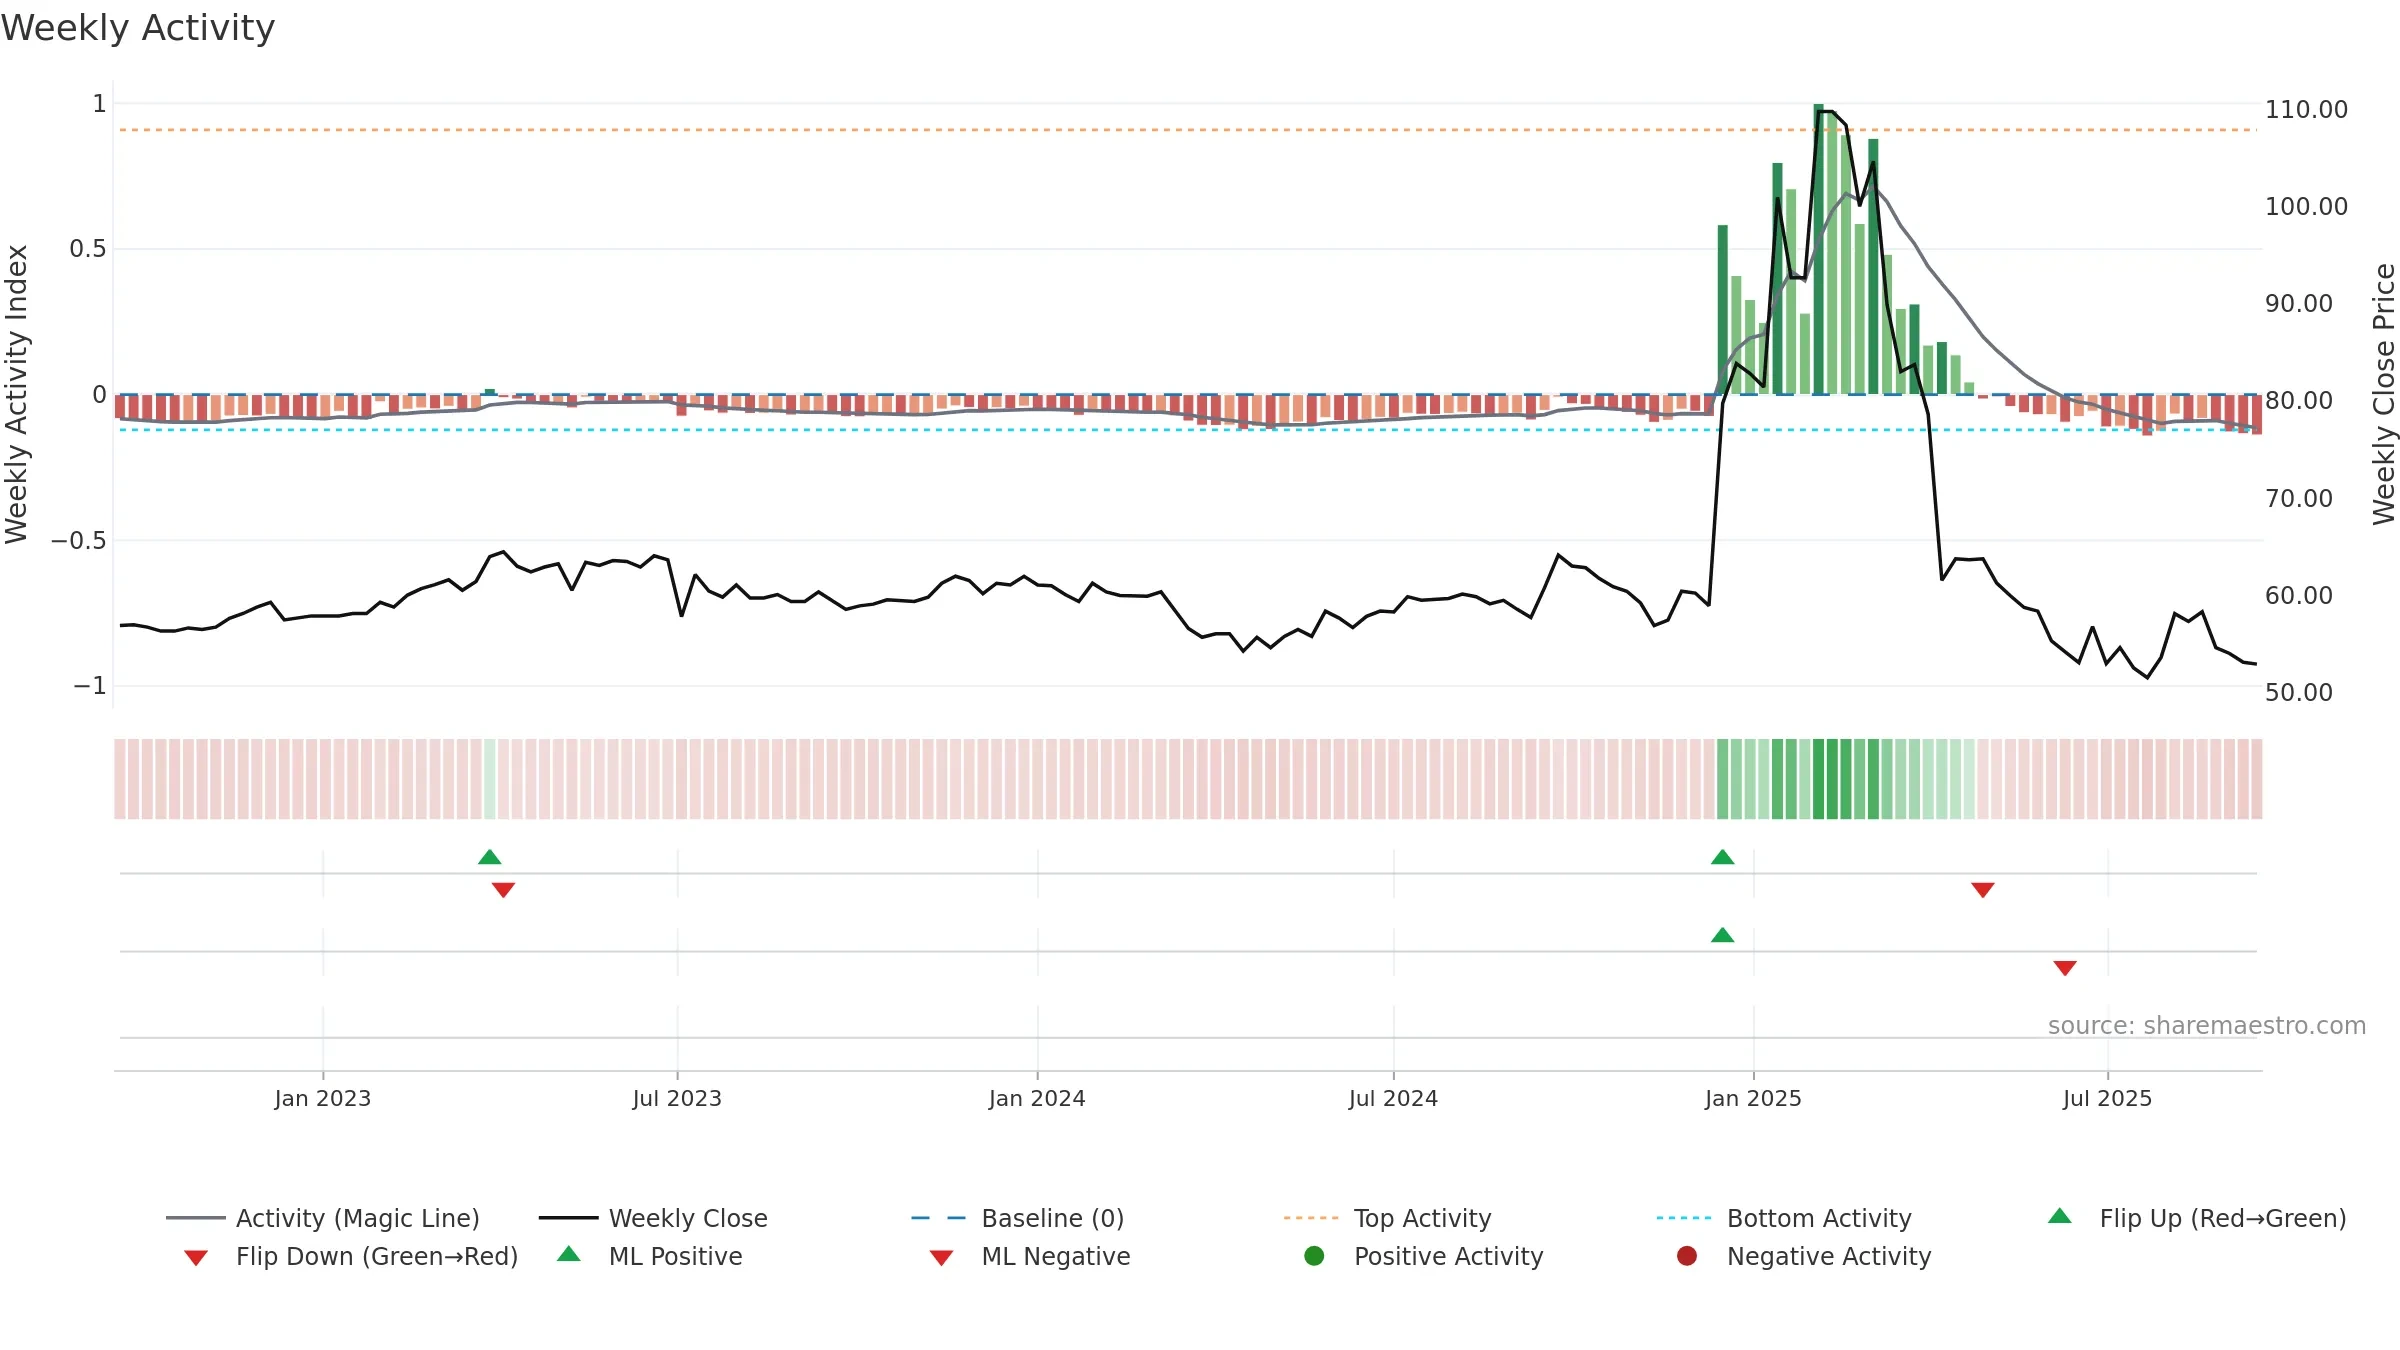Click the 2023 flip-down red triangle marker
Screen dimensions: 2400x1350
504,890
